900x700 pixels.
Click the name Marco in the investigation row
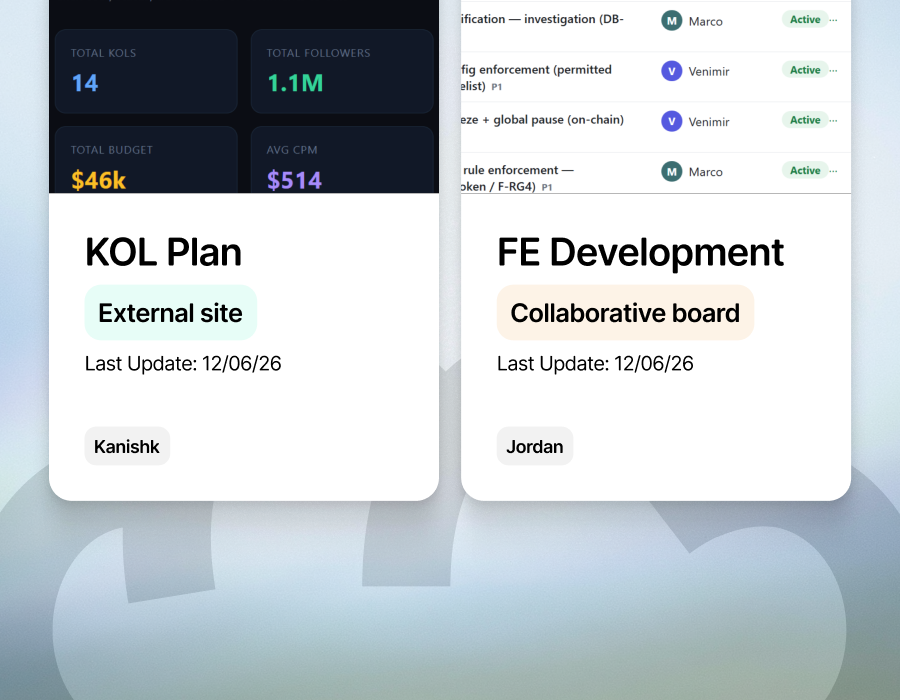point(705,22)
